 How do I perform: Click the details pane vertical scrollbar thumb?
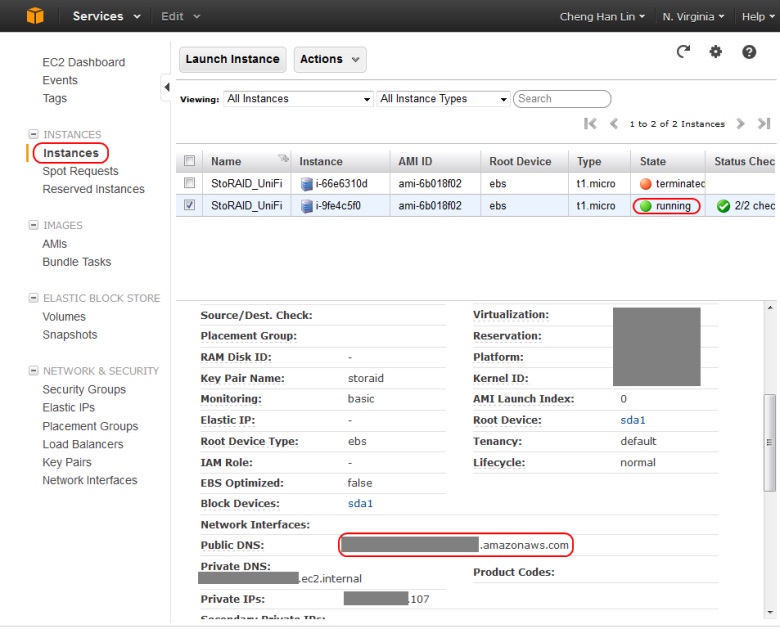coord(770,442)
